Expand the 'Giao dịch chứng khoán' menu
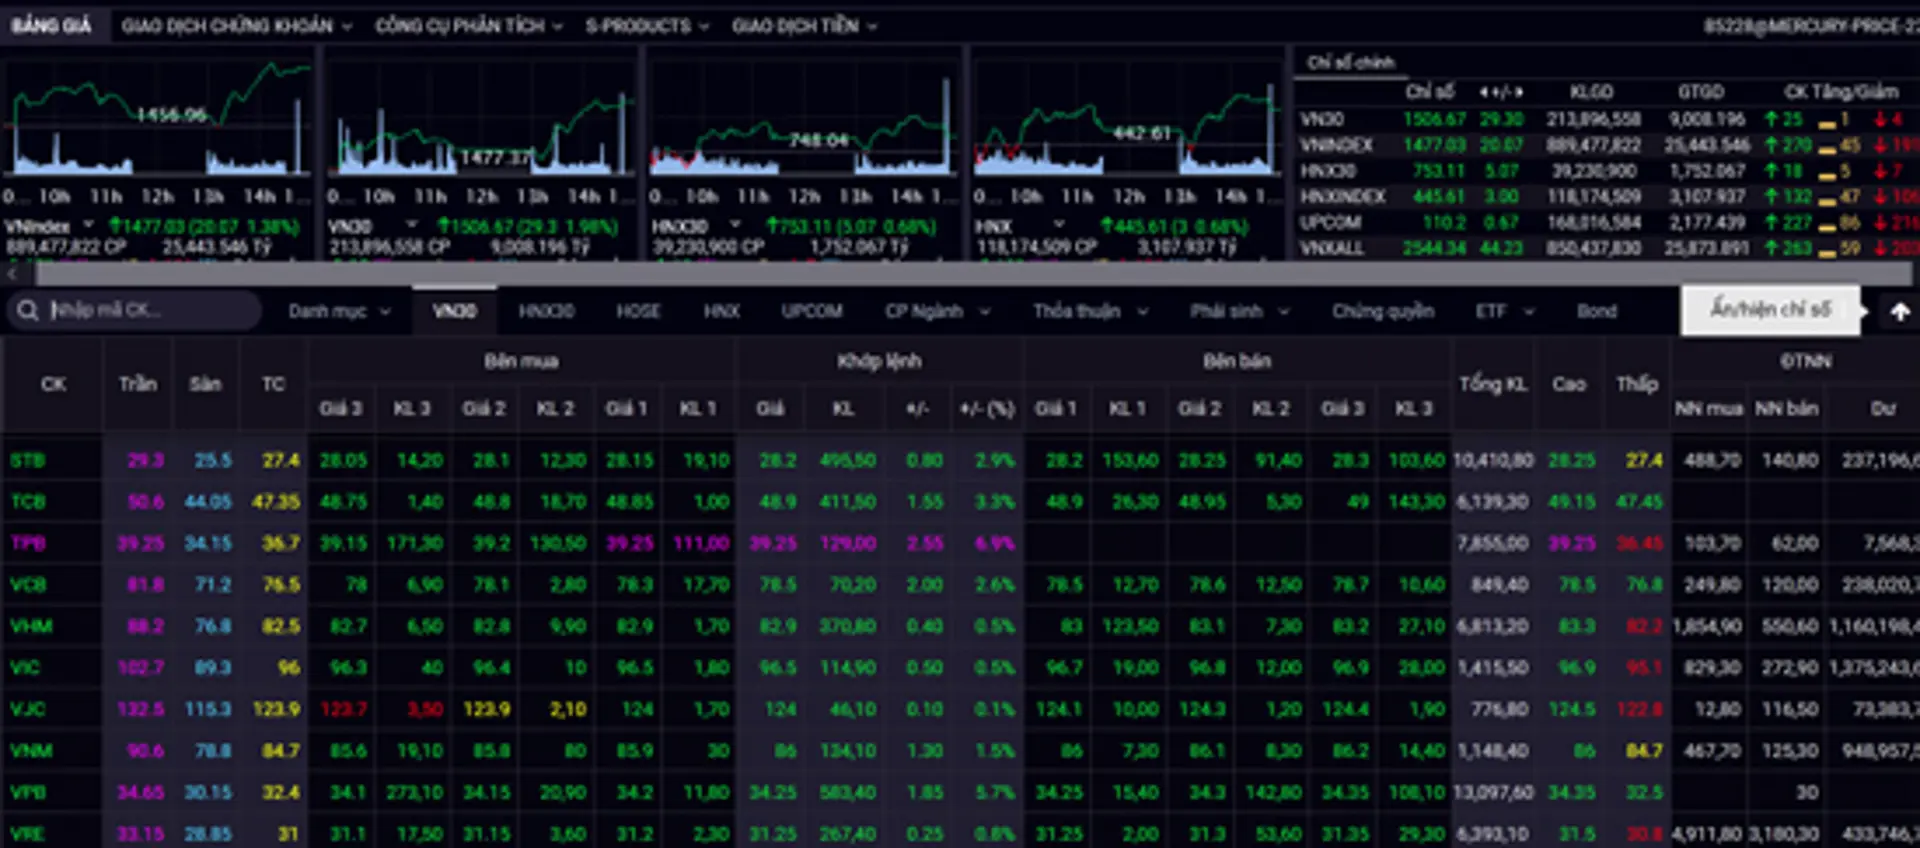The width and height of the screenshot is (1920, 848). pyautogui.click(x=236, y=26)
